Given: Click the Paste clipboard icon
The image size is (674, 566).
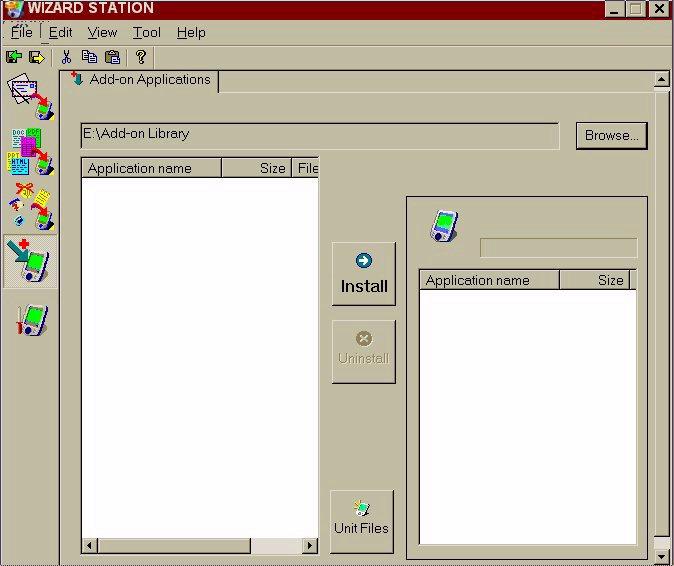Looking at the screenshot, I should (112, 58).
